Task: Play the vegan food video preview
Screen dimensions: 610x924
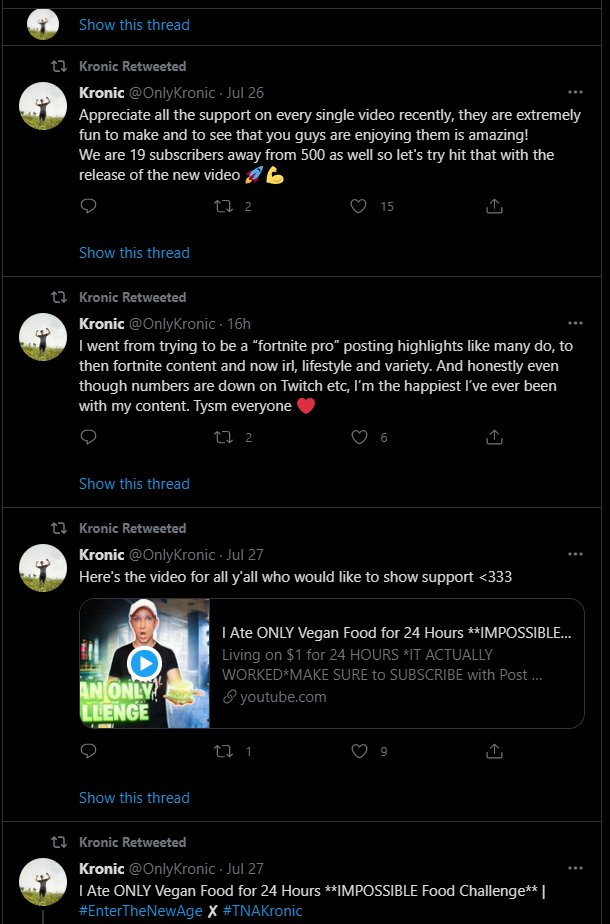Action: [145, 663]
